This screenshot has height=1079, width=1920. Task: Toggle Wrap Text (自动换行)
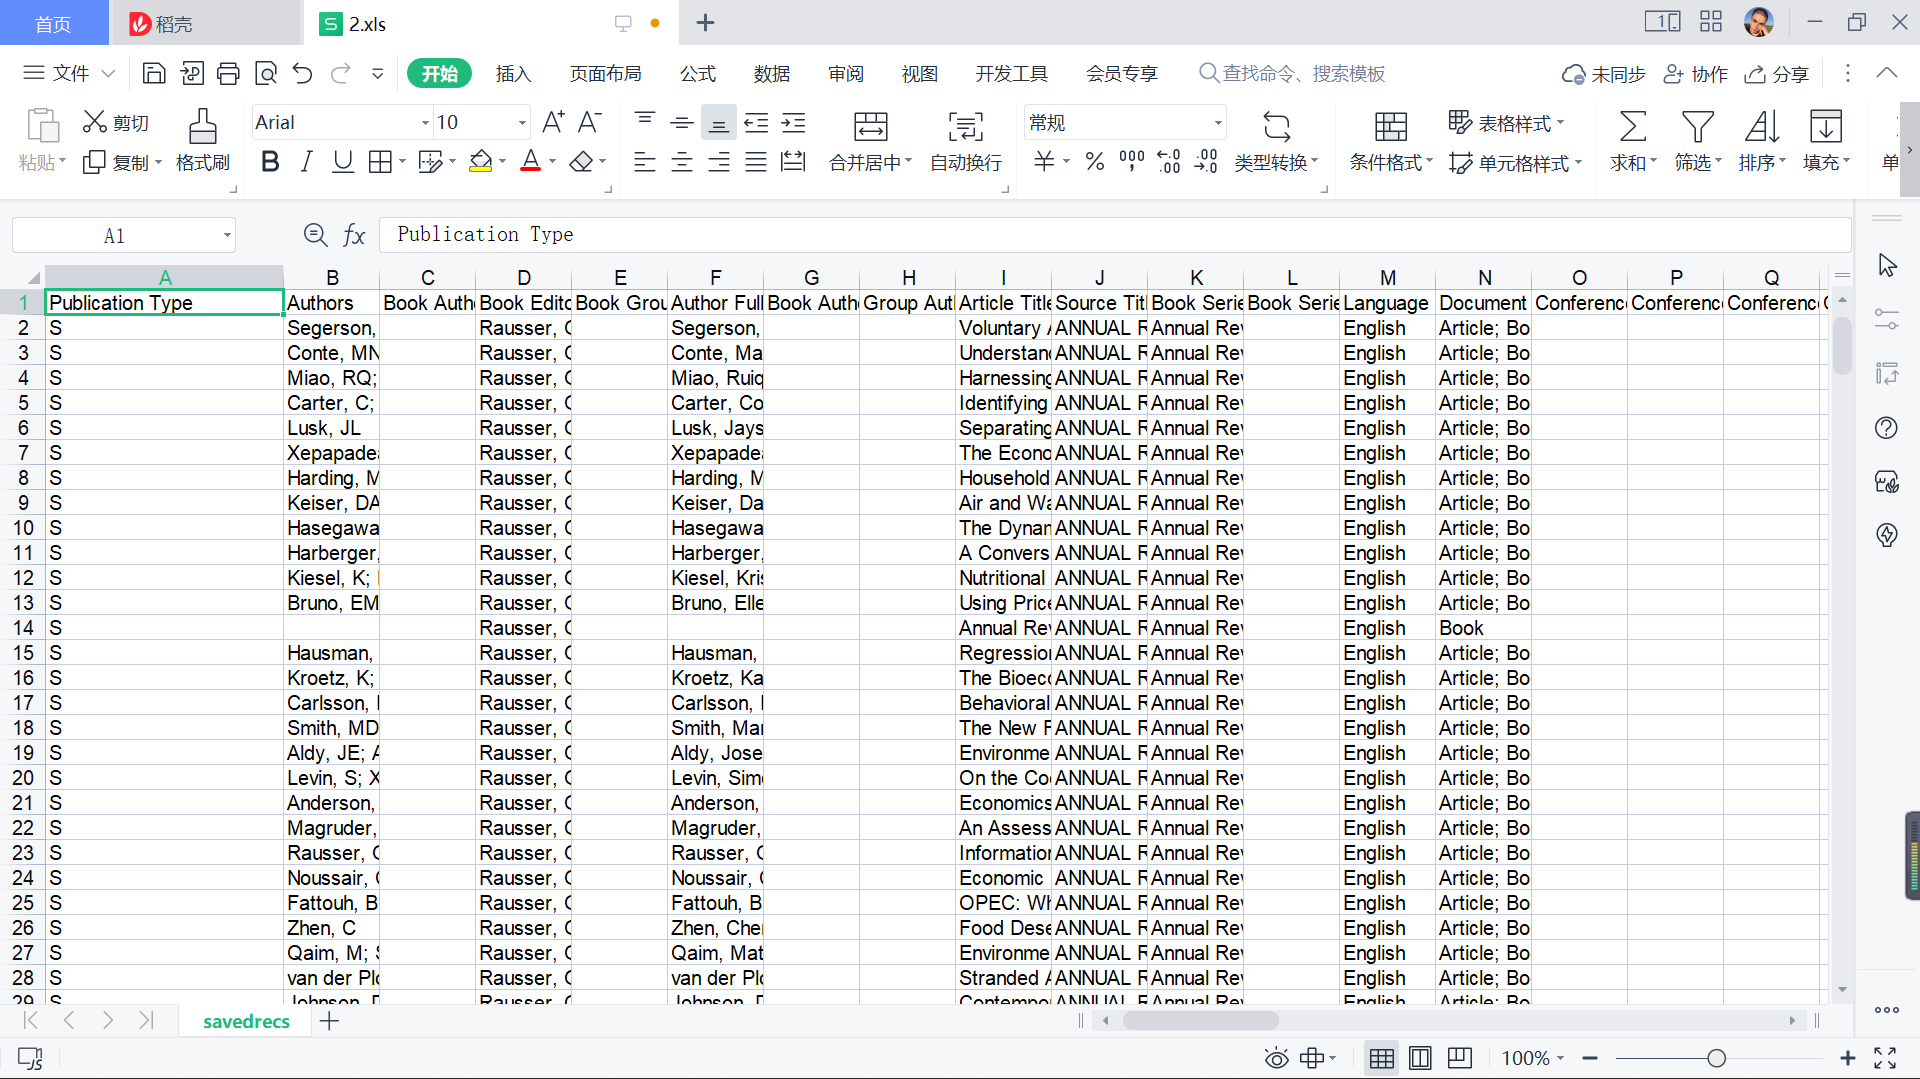tap(966, 140)
